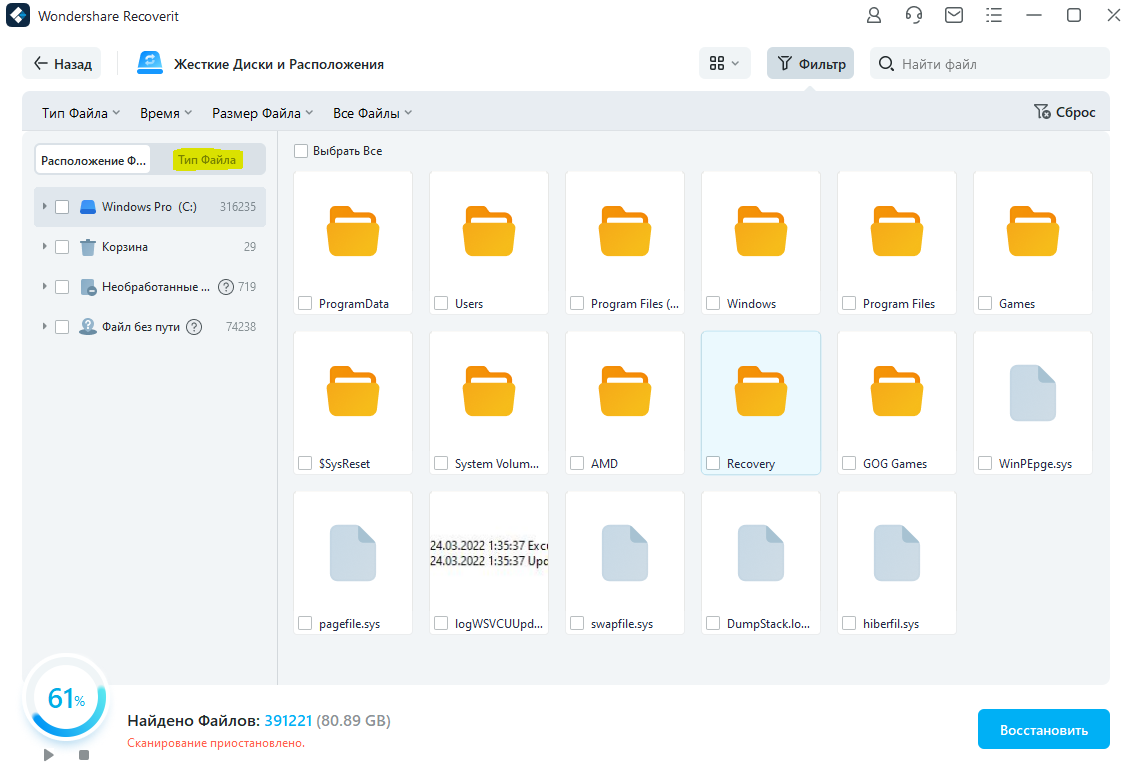The height and width of the screenshot is (769, 1128).
Task: Tick the hiberfil.sys checkbox
Action: coord(849,623)
